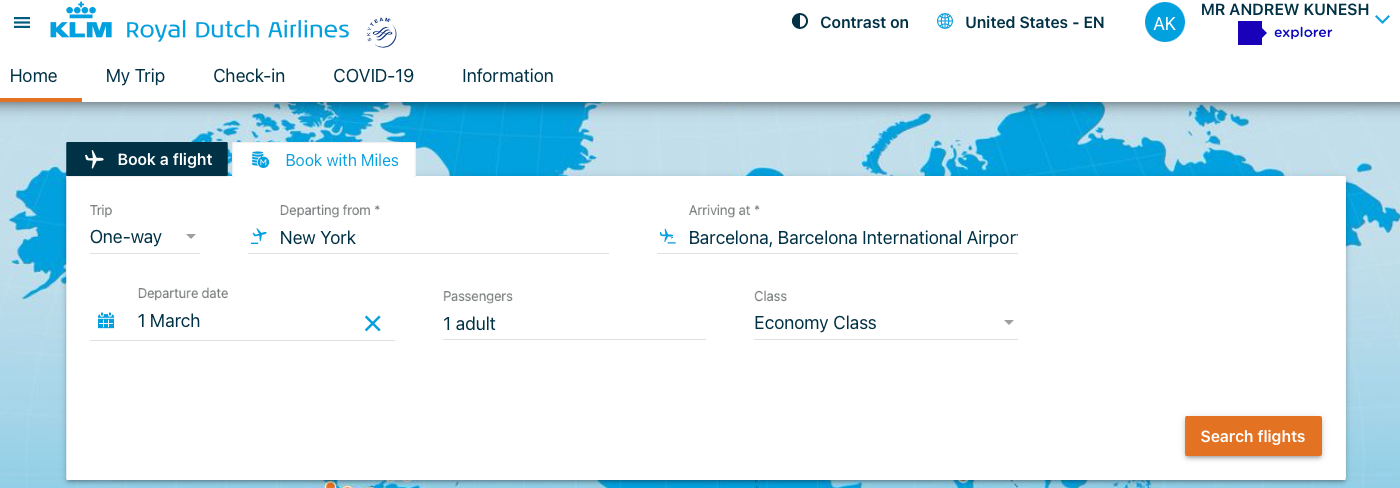Viewport: 1400px width, 488px height.
Task: Click the AK profile avatar
Action: pos(1165,23)
